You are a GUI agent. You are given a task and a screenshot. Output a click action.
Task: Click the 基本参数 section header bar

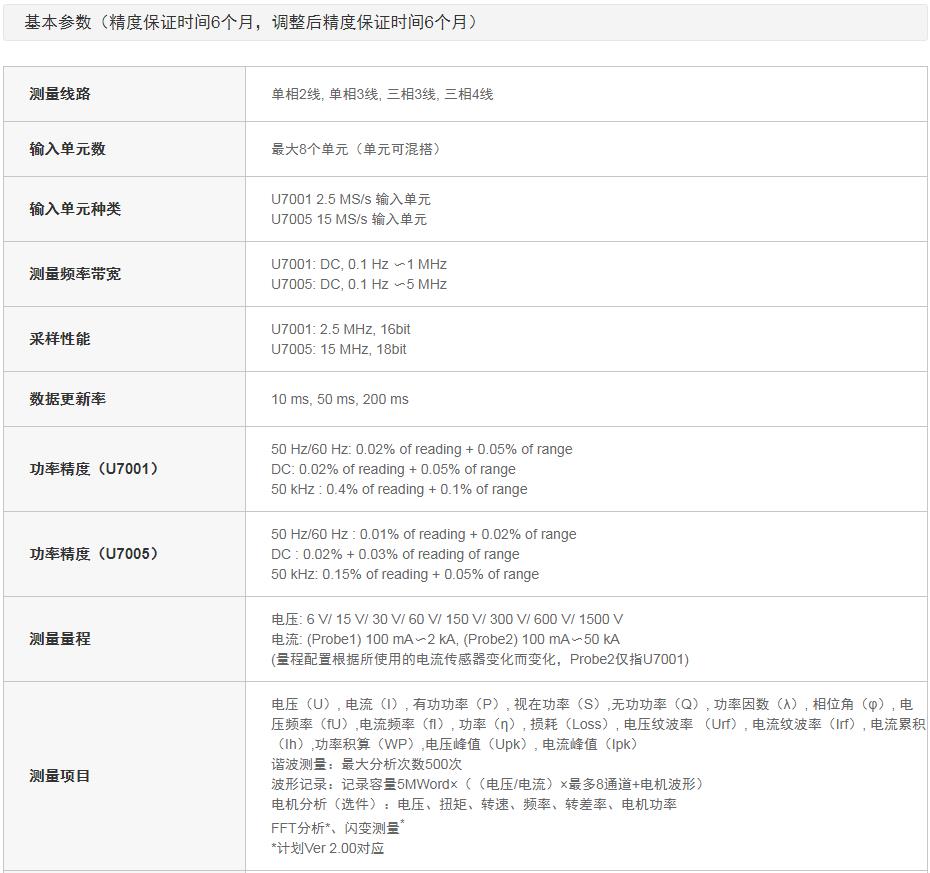464,22
